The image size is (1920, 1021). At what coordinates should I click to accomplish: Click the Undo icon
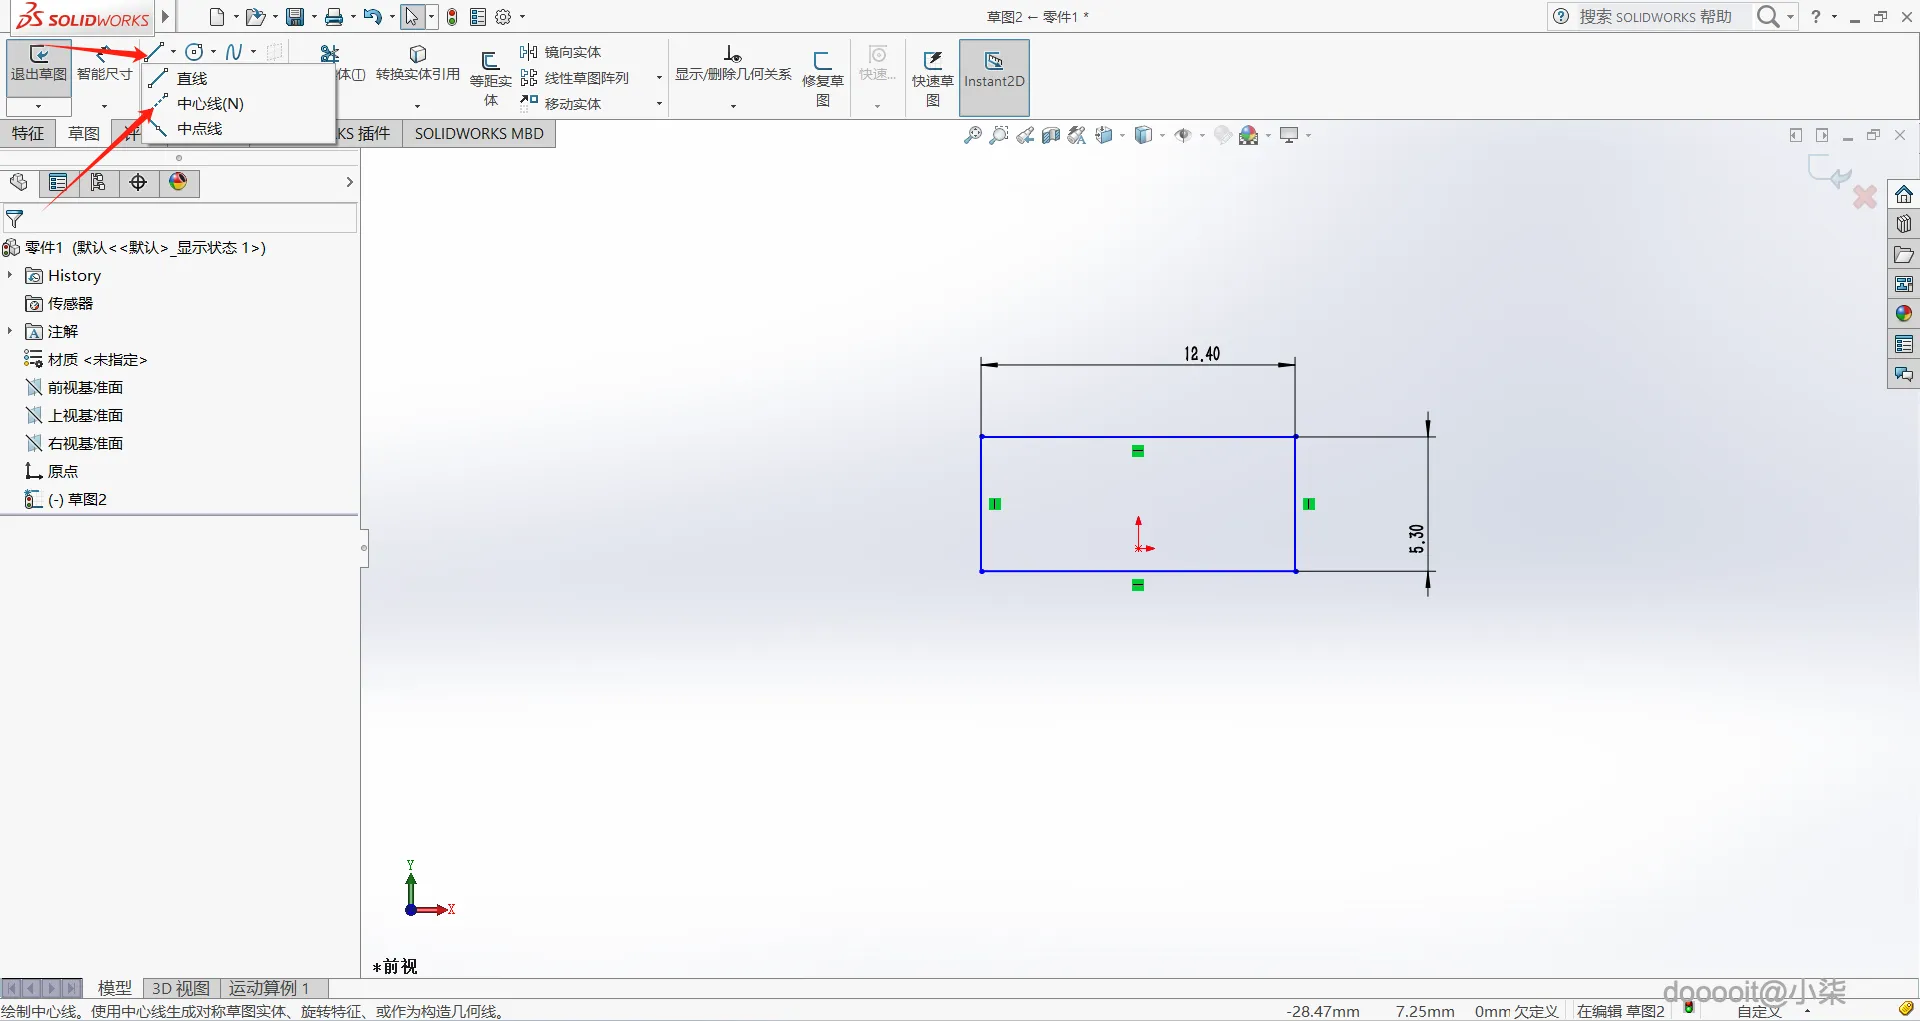tap(373, 17)
